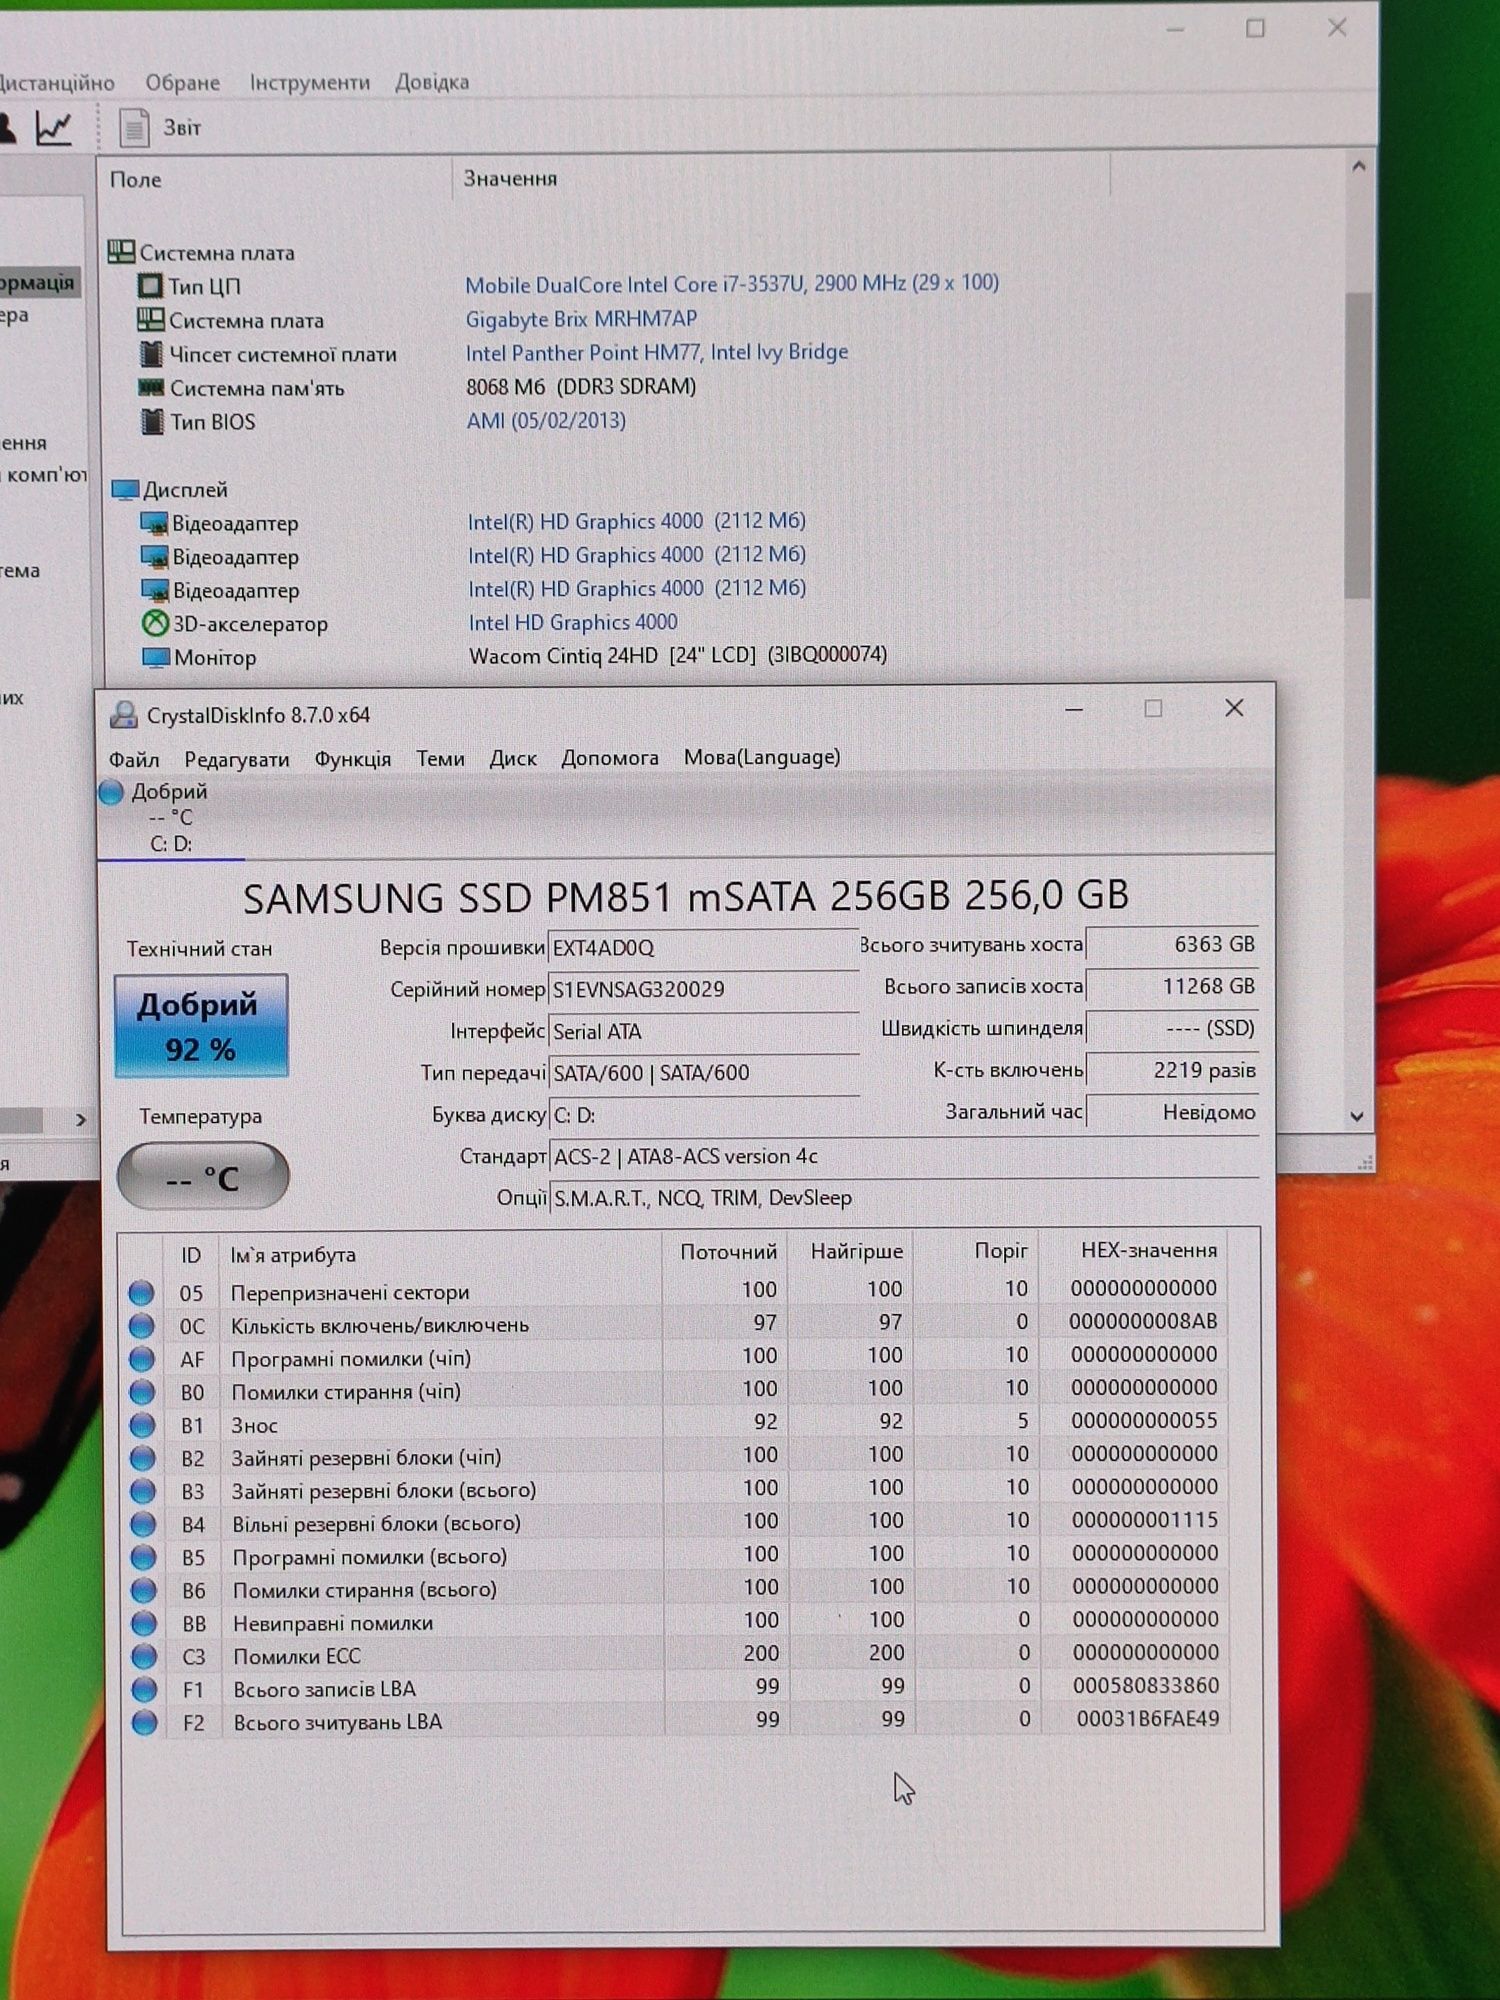Click the Добрий 92 % health status button
The height and width of the screenshot is (2000, 1500).
click(201, 1026)
